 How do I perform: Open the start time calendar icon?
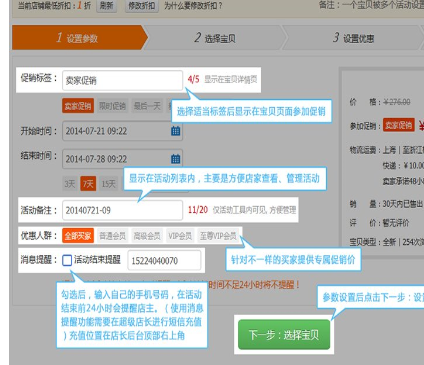[x=176, y=131]
